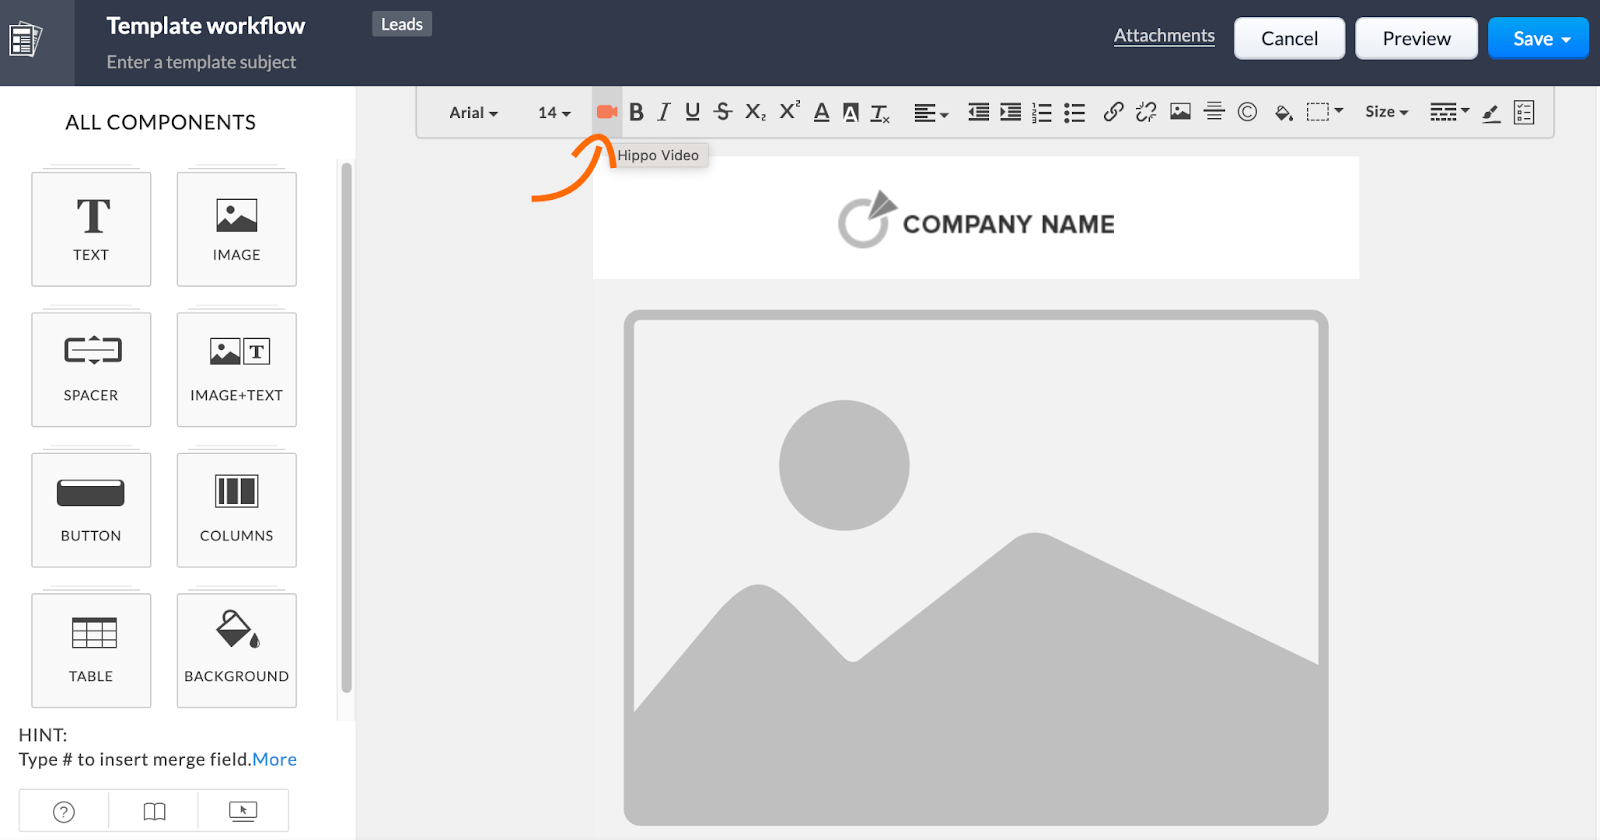Toggle numbered list
1600x840 pixels.
1042,112
